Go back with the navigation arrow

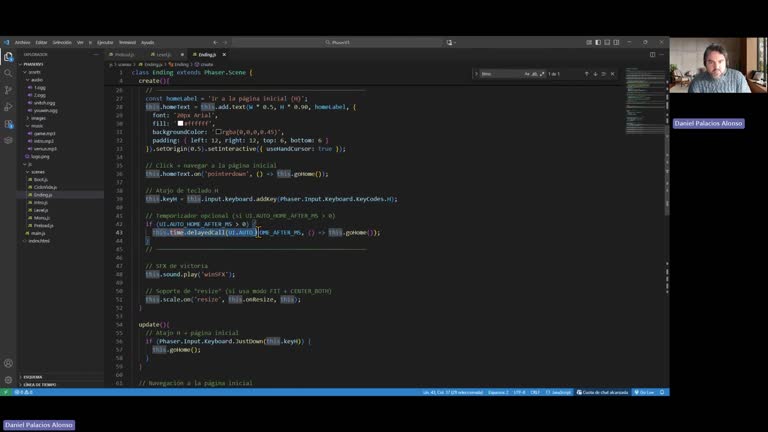click(216, 43)
